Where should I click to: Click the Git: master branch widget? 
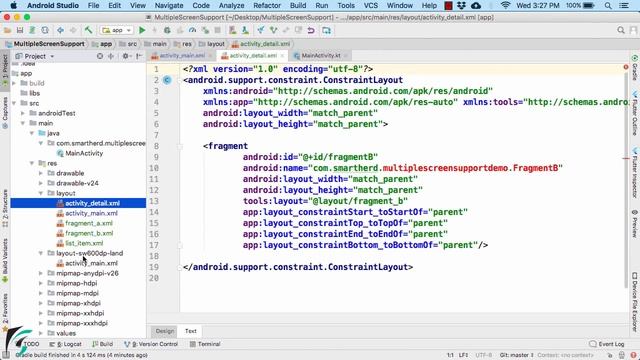coord(517,355)
